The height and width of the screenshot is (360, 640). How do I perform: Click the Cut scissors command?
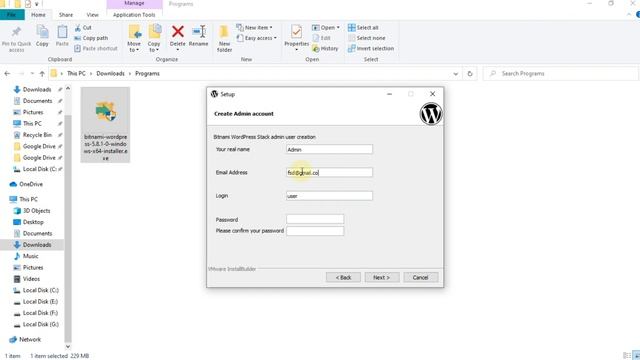pos(83,28)
